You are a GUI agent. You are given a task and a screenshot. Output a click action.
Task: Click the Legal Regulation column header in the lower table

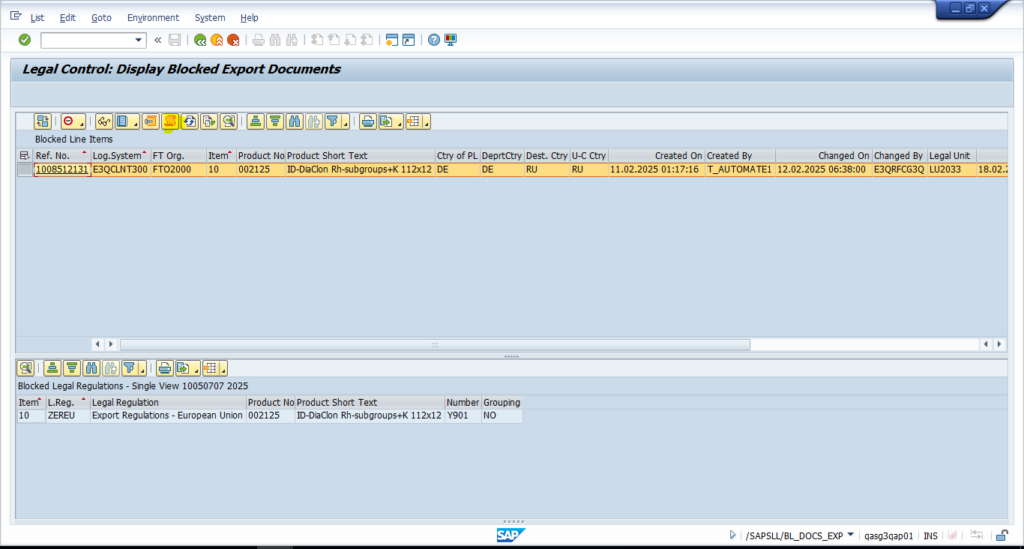[x=168, y=402]
